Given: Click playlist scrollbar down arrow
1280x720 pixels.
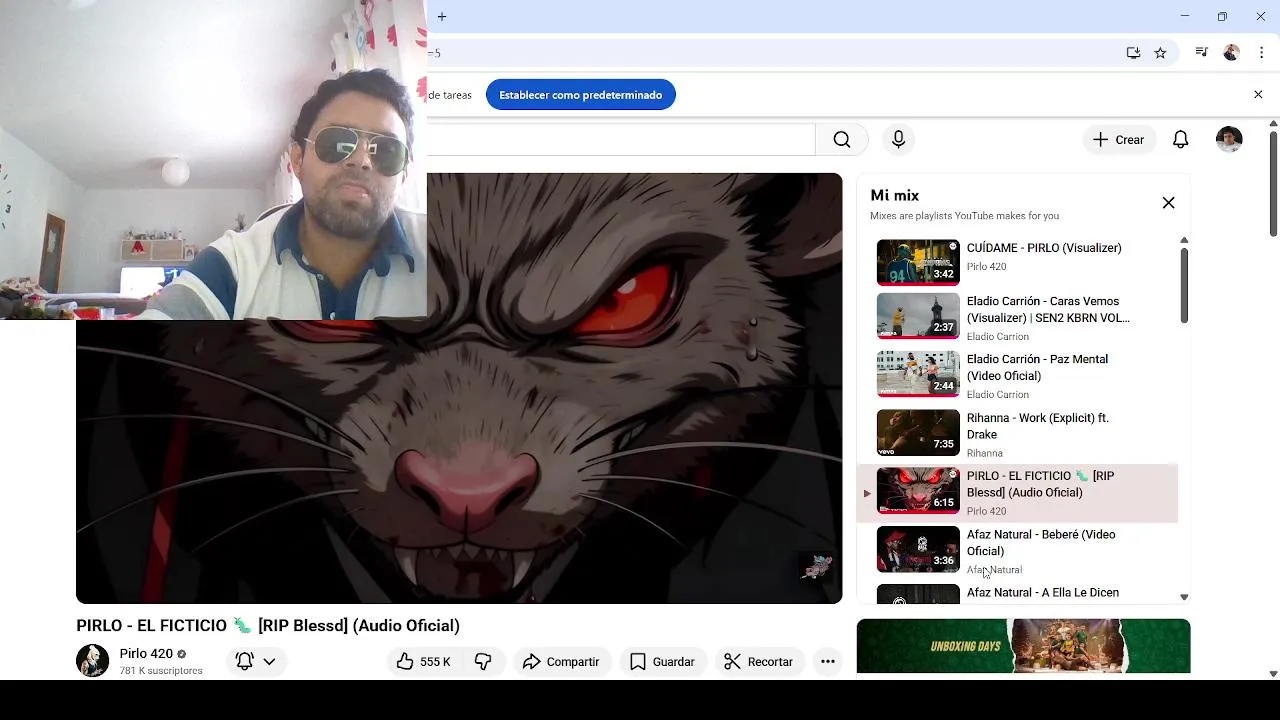Looking at the screenshot, I should tap(1184, 597).
